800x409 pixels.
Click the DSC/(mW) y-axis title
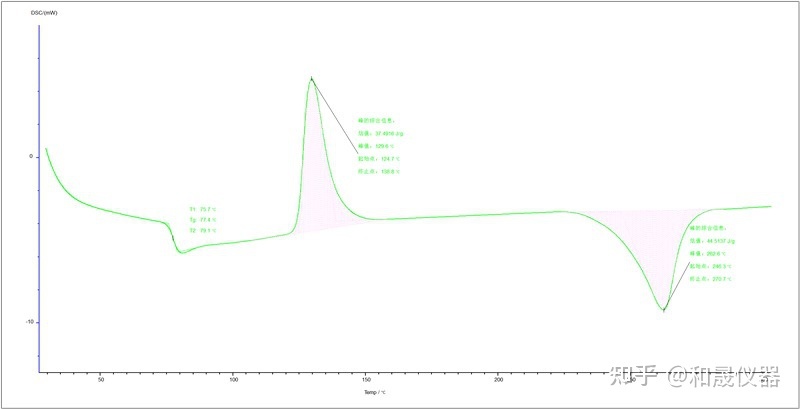pyautogui.click(x=42, y=11)
